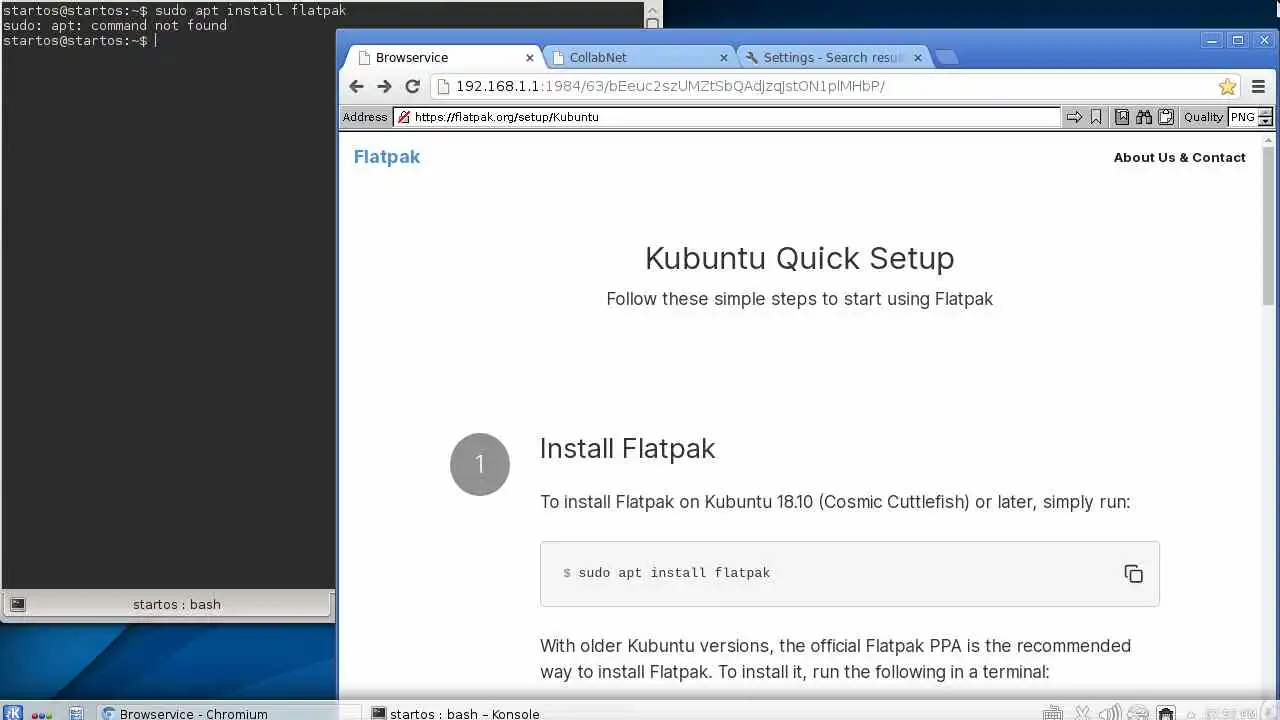The height and width of the screenshot is (720, 1280).
Task: Click the binoculars find icon
Action: (1144, 117)
